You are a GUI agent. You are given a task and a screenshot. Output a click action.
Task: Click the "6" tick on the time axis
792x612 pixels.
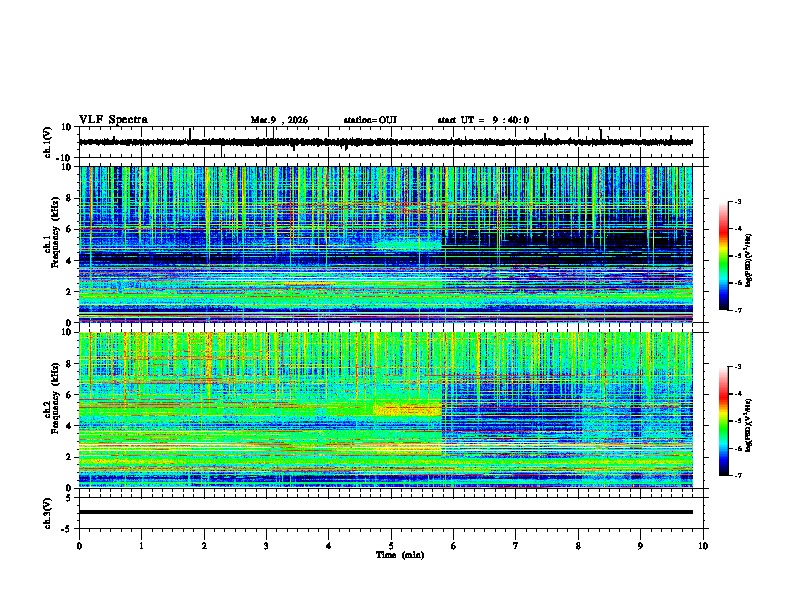coord(454,546)
